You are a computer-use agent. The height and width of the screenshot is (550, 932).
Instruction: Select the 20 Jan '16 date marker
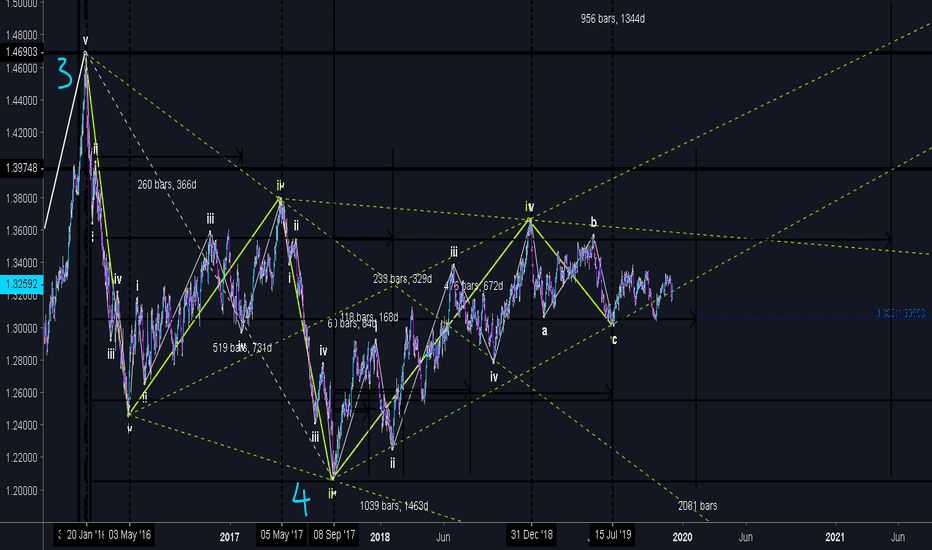(x=86, y=537)
